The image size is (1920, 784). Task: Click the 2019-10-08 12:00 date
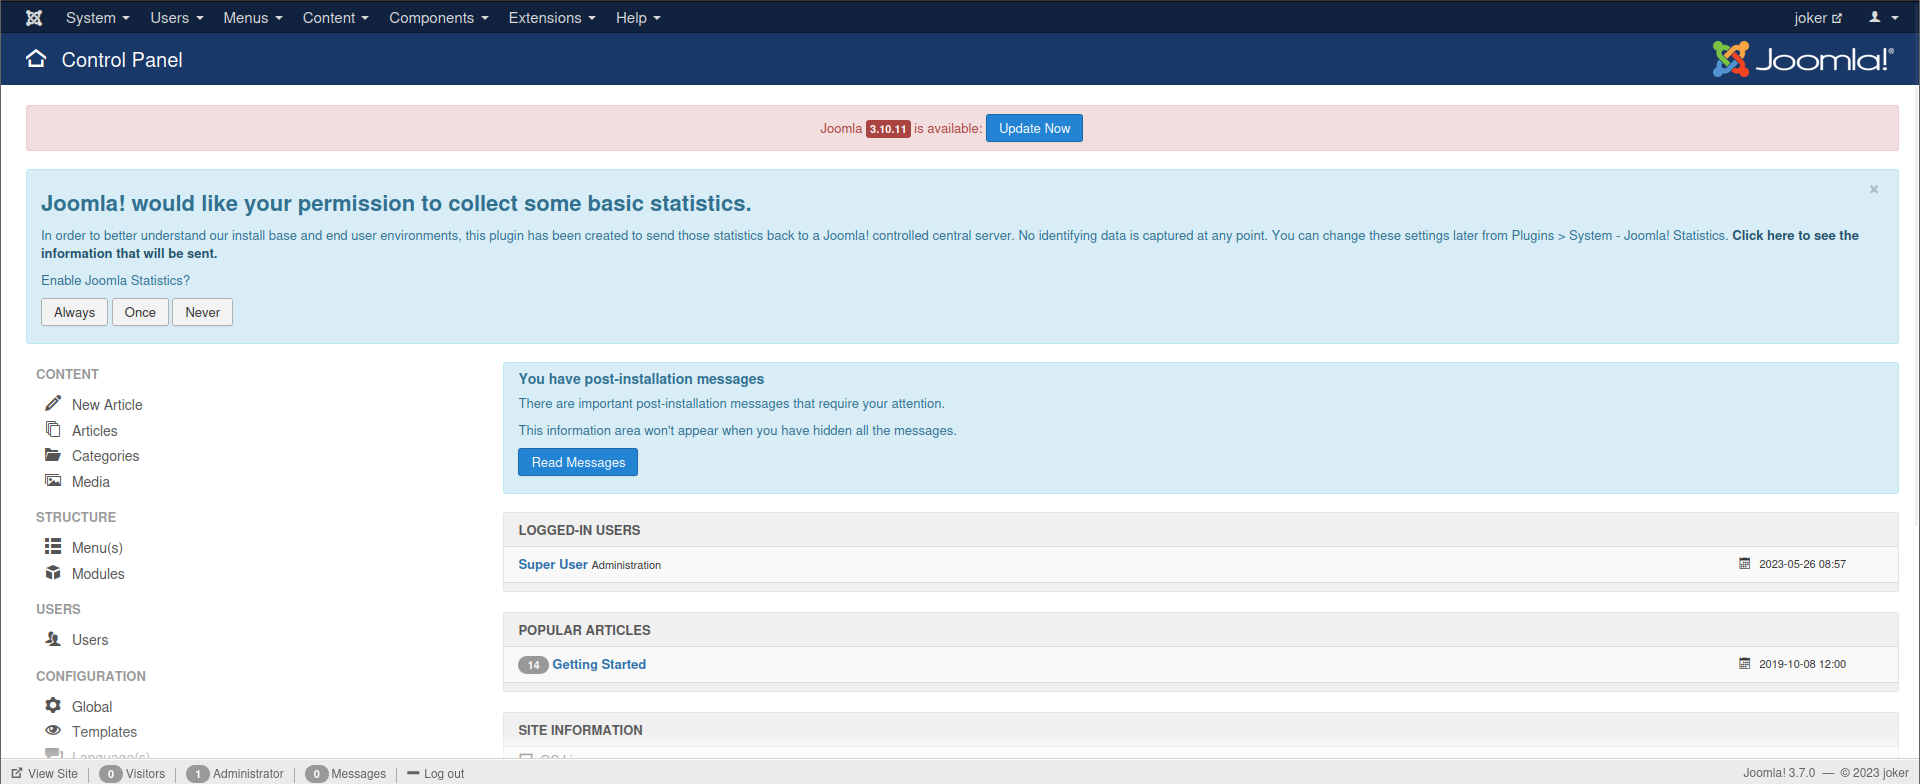point(1802,664)
